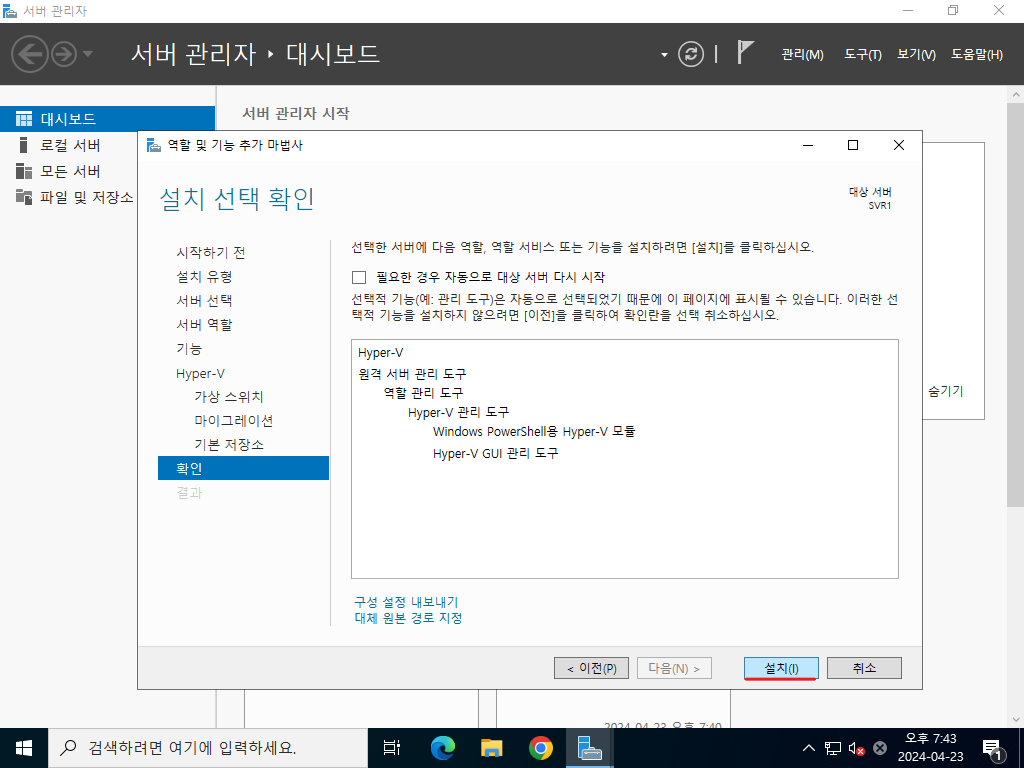Go to 기본 저장소 wizard step

point(229,445)
